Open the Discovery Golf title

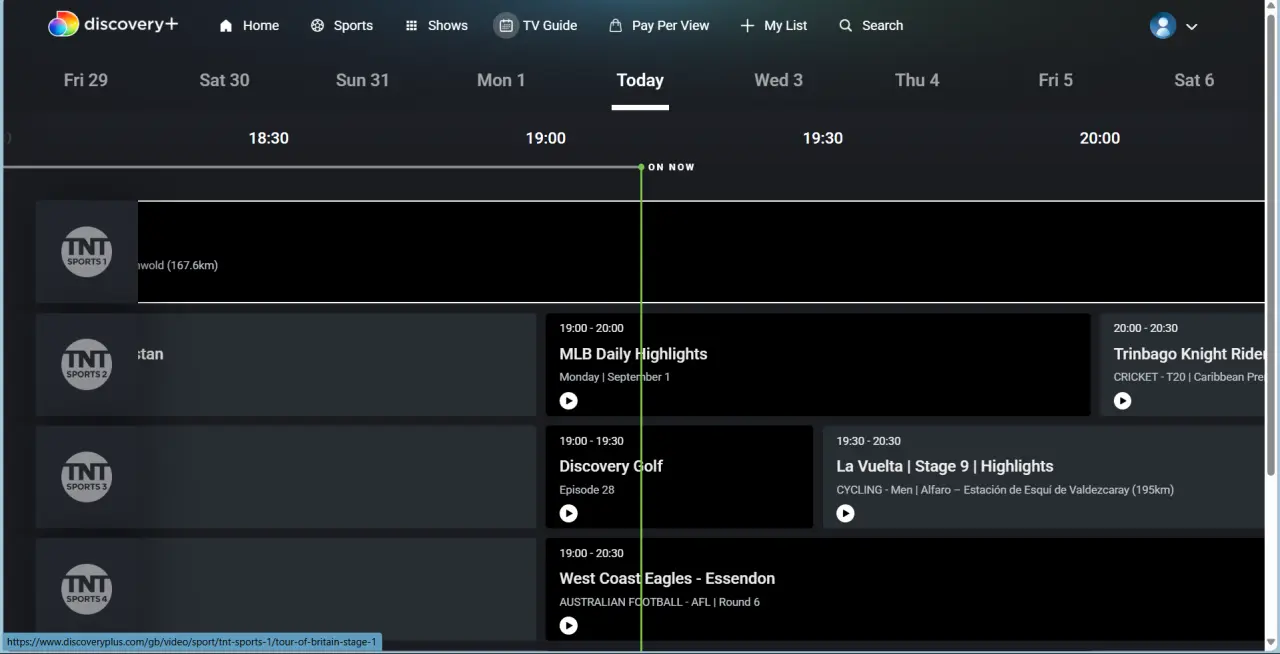click(611, 466)
